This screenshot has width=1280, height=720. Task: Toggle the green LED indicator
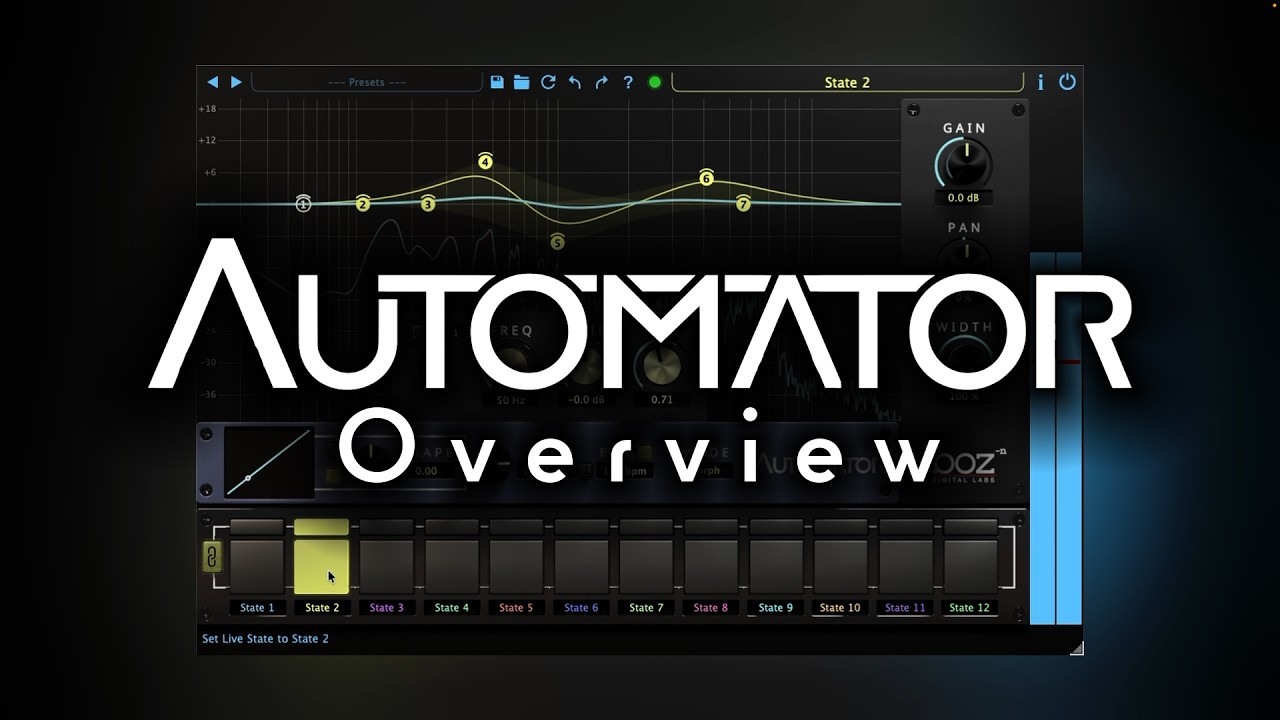pos(655,82)
